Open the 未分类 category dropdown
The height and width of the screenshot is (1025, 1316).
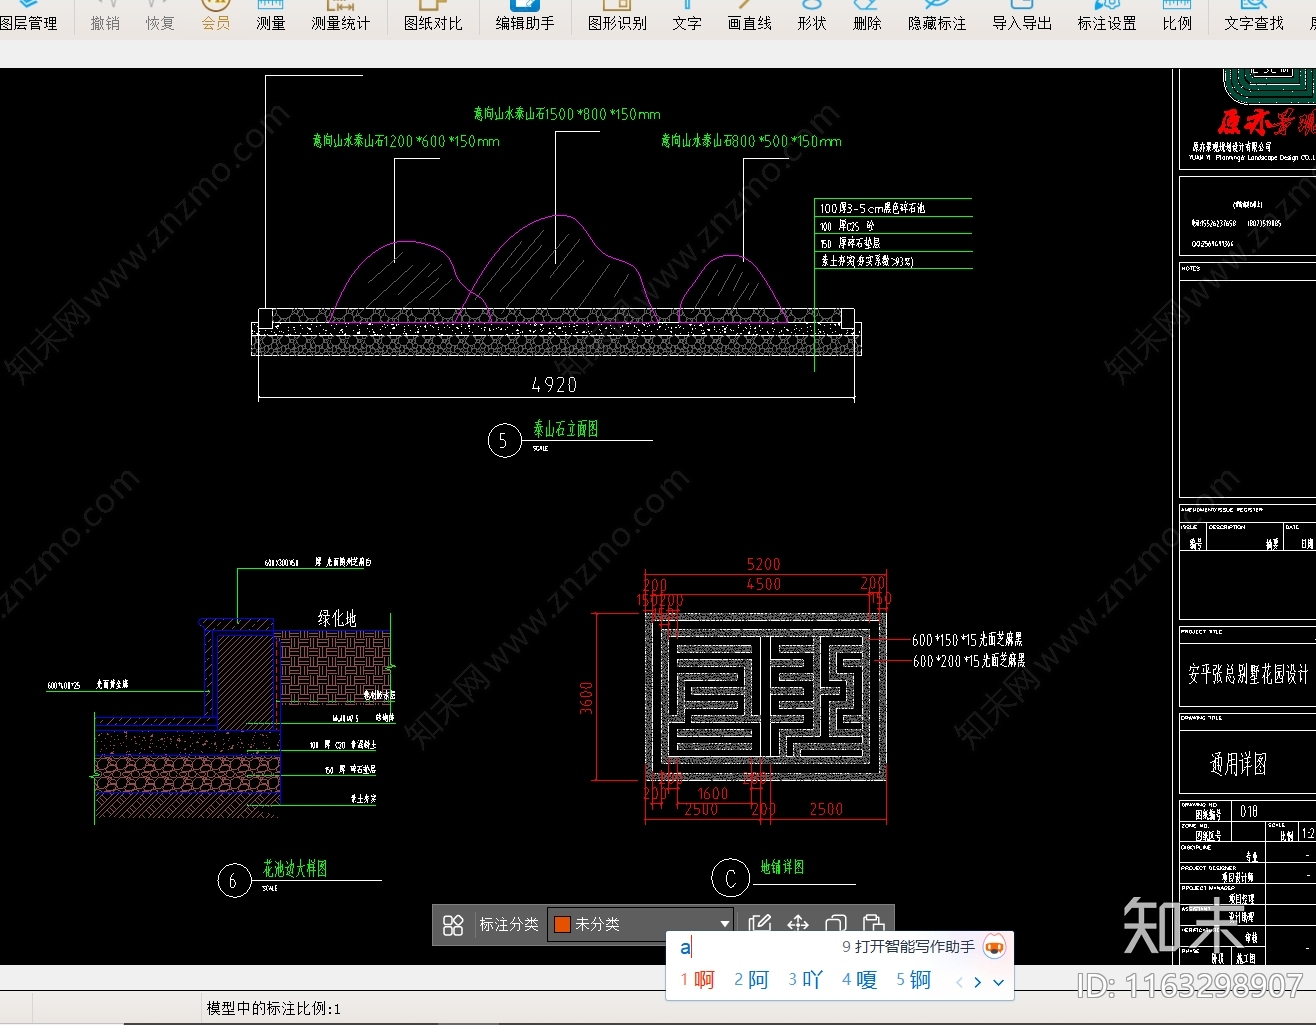pos(641,924)
